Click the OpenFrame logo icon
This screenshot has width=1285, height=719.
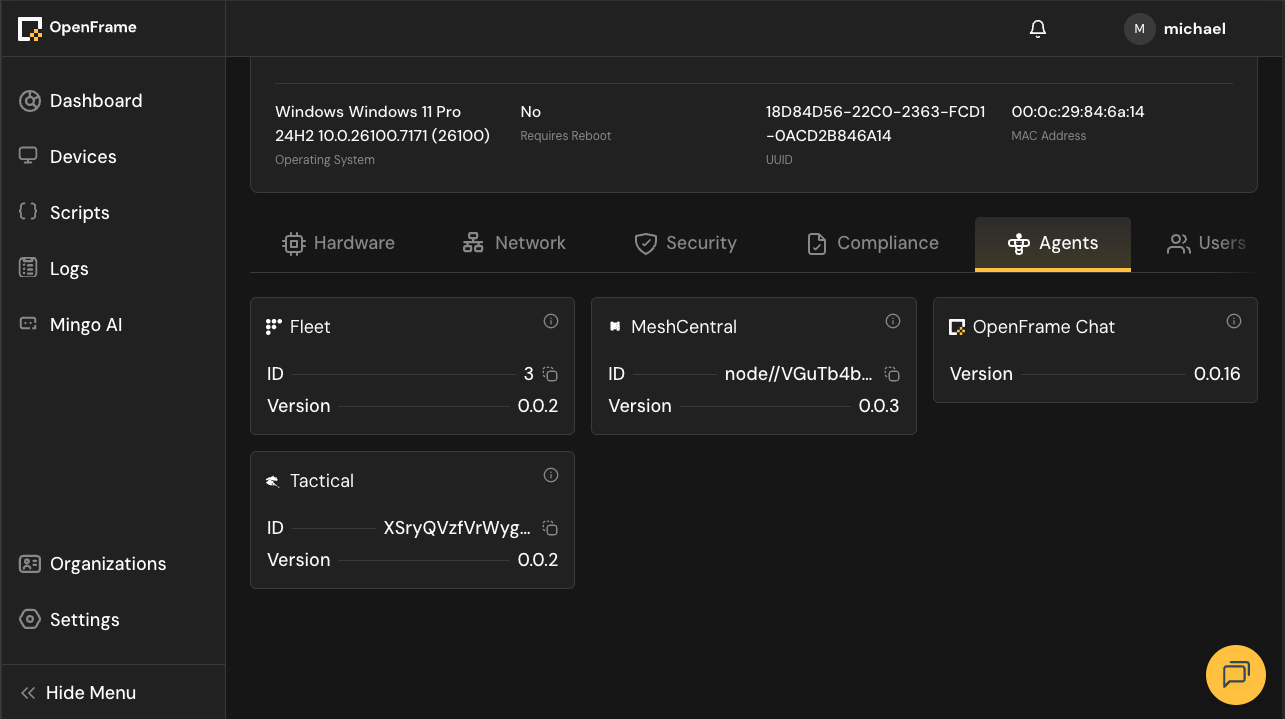point(30,29)
